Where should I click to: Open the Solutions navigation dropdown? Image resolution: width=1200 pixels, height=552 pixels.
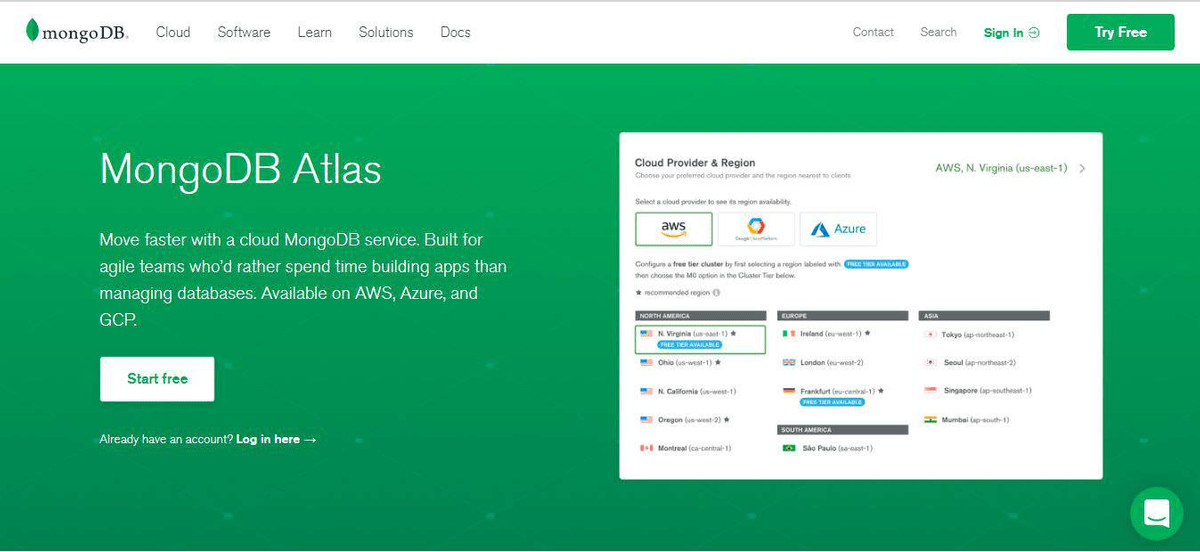click(386, 32)
